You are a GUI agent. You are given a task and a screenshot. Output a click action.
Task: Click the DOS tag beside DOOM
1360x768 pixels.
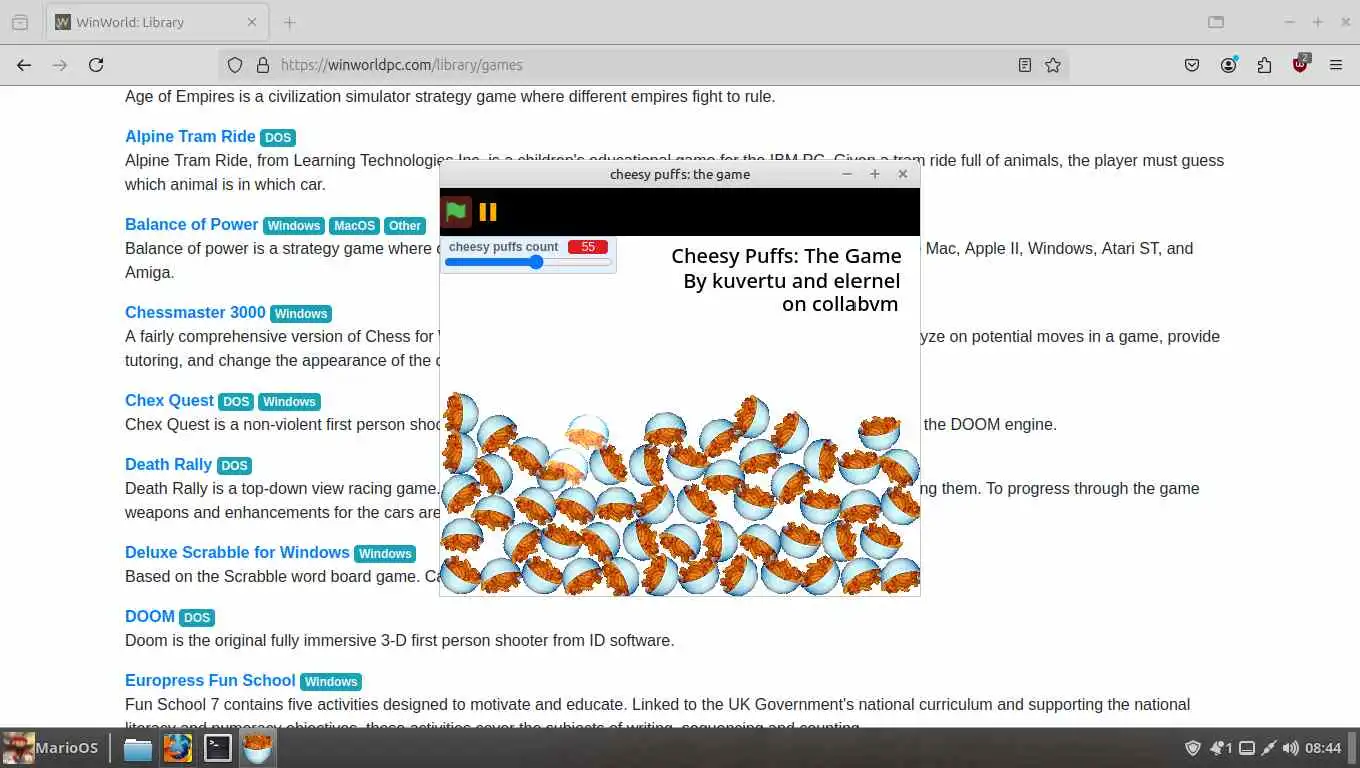[197, 618]
